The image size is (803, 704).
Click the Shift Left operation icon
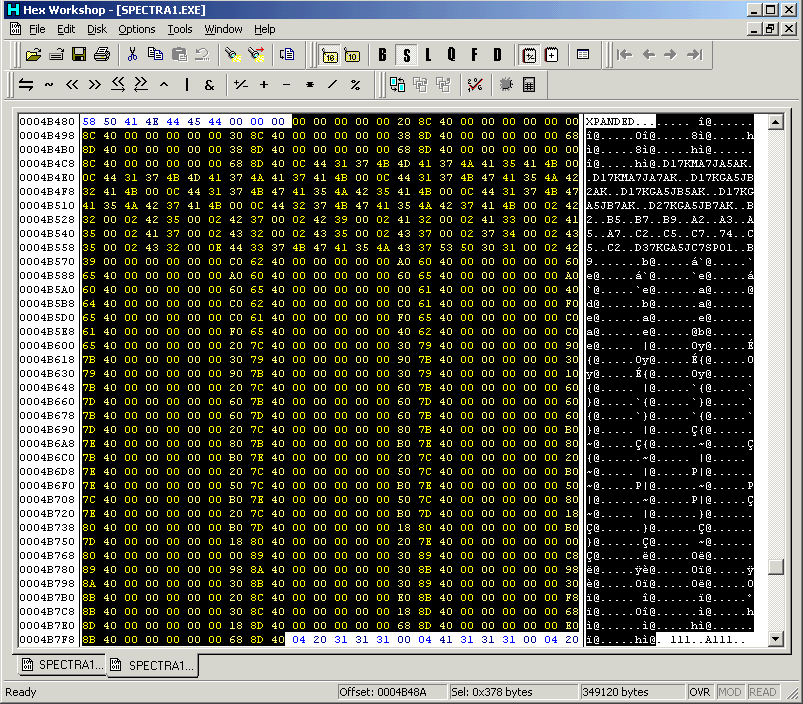[72, 84]
